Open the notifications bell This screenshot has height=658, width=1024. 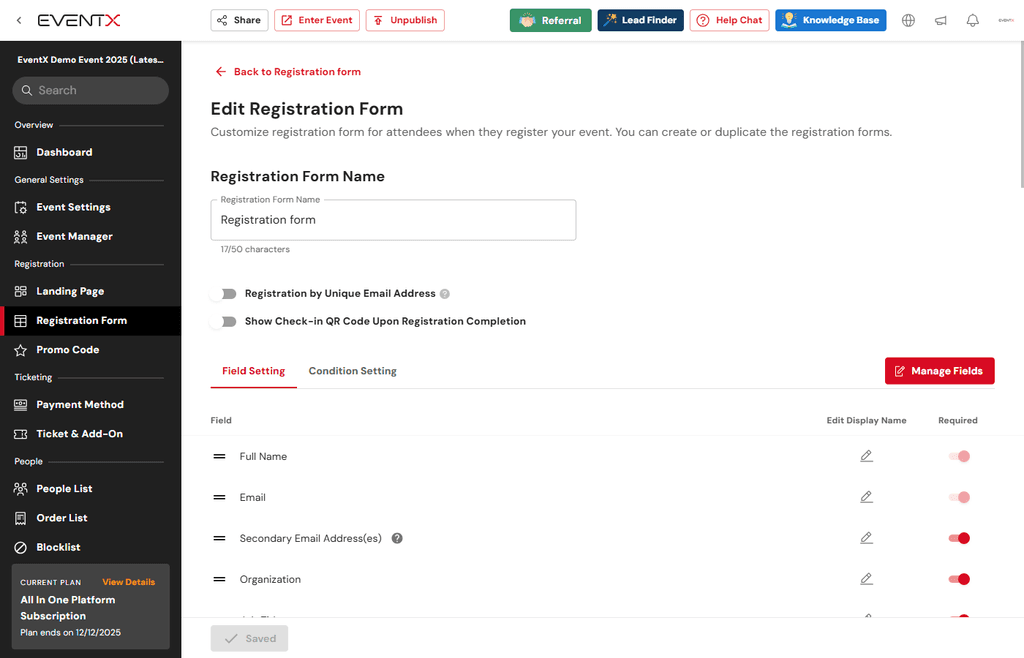(972, 19)
